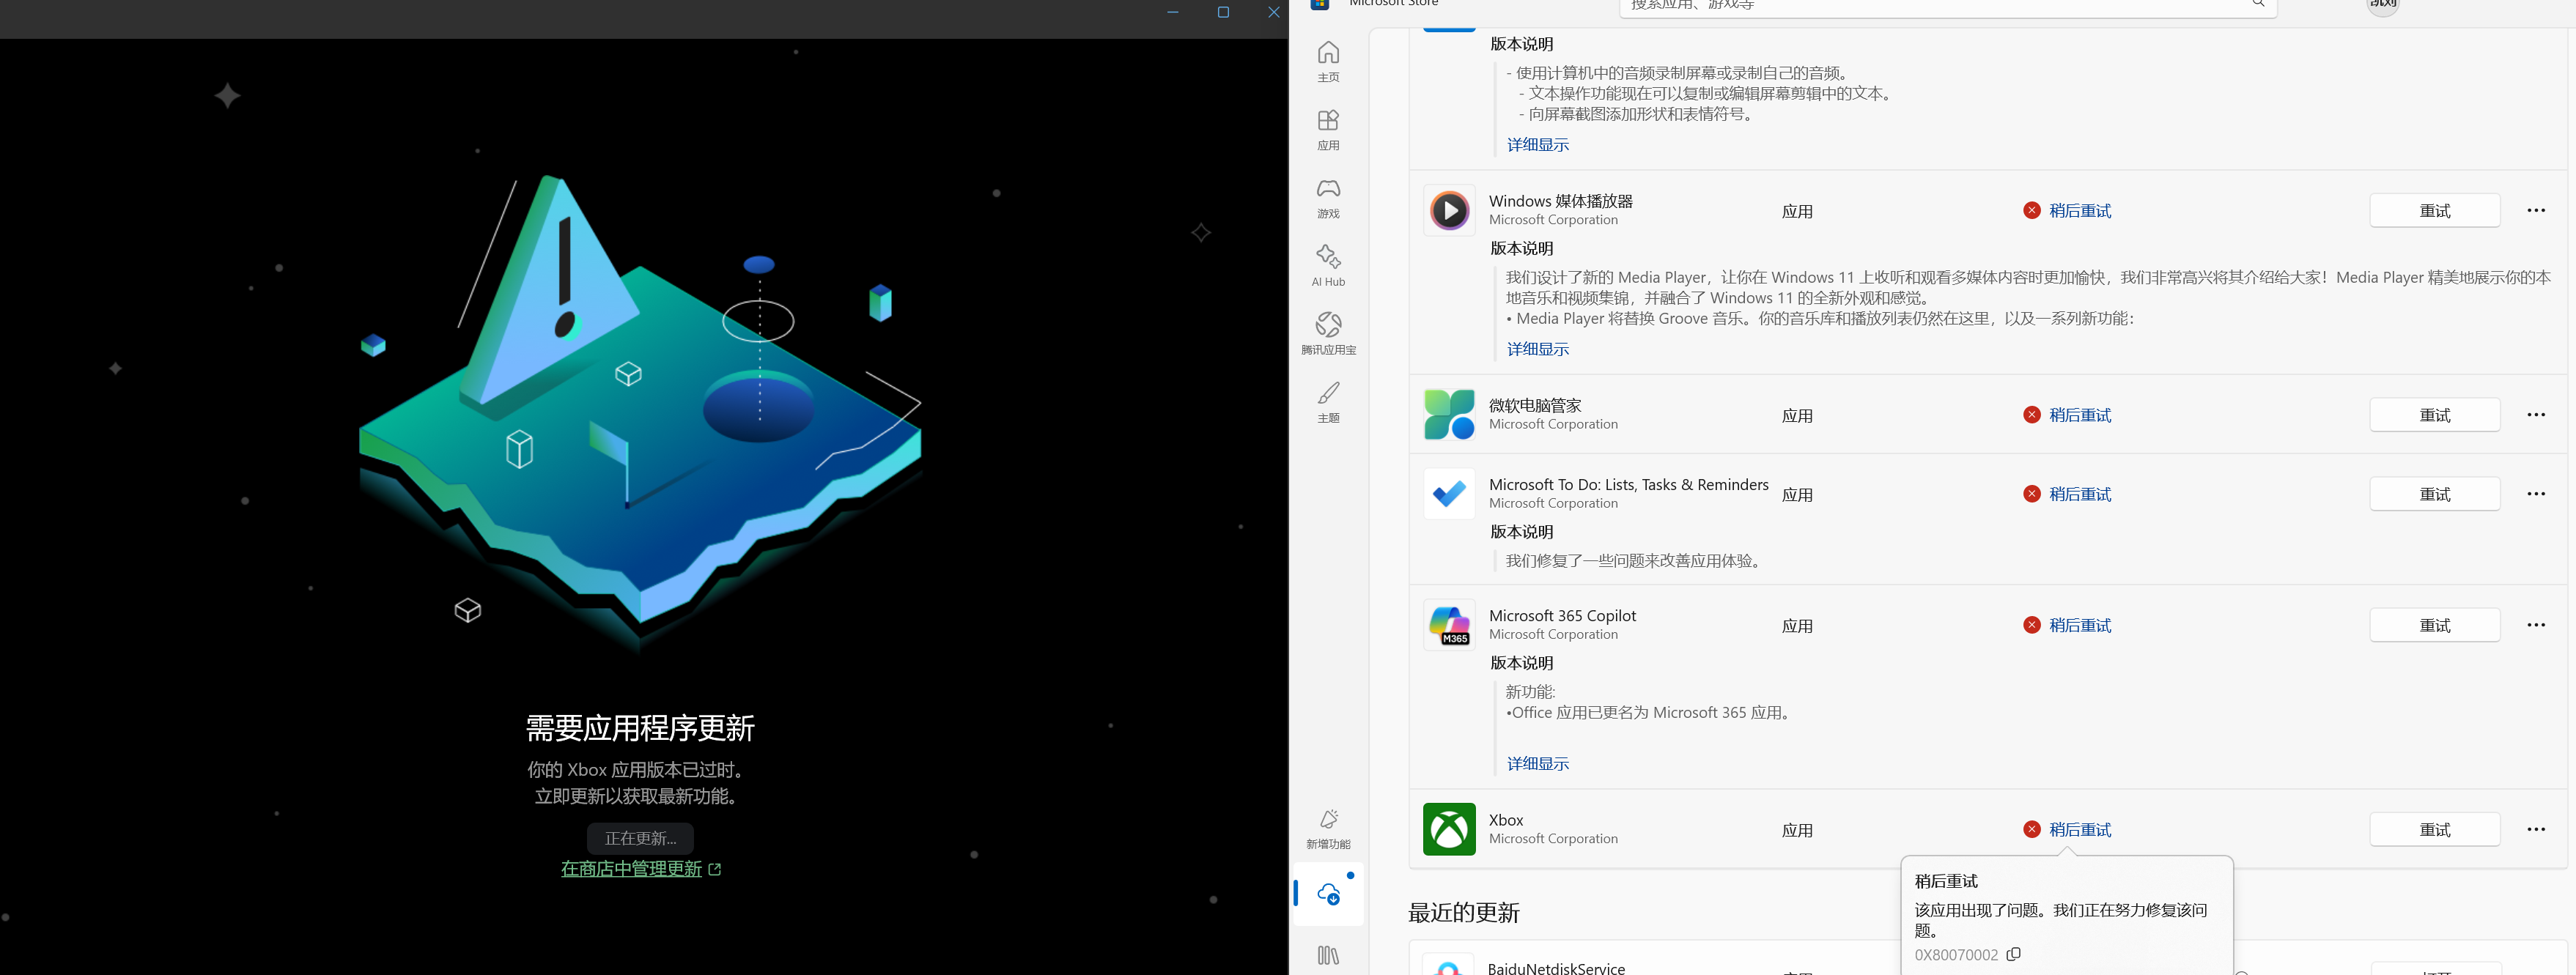Maximize the Xbox window
The height and width of the screenshot is (975, 2576).
1223,12
